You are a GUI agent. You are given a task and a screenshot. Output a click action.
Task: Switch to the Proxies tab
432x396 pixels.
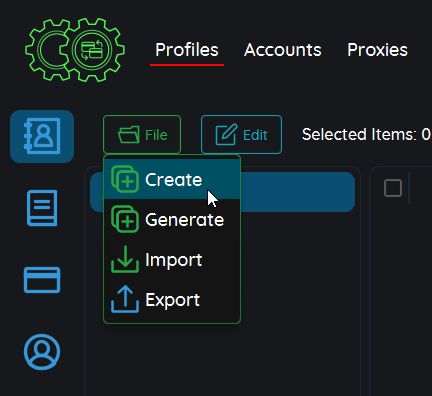tap(377, 50)
